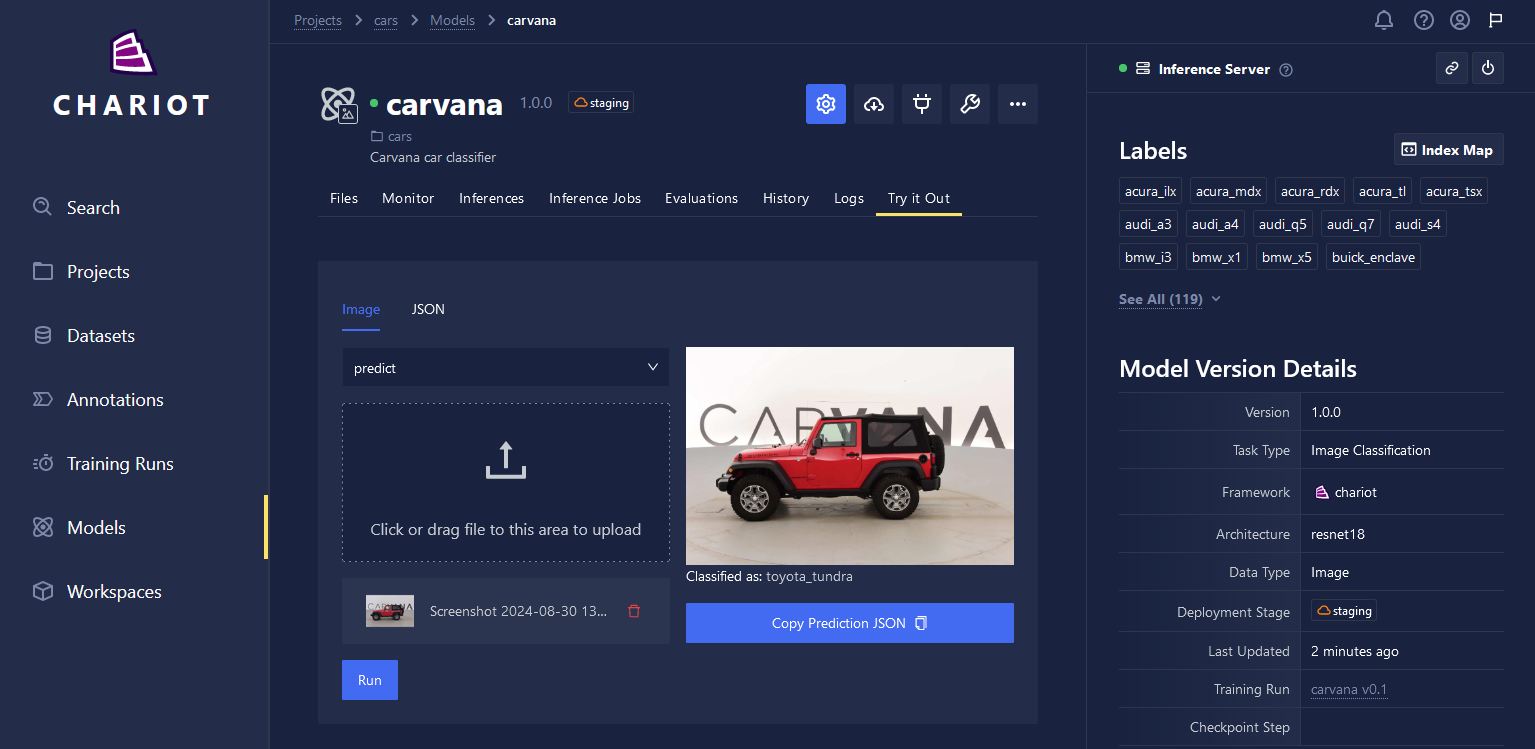
Task: Click the Annotations tag sidebar icon
Action: point(42,399)
